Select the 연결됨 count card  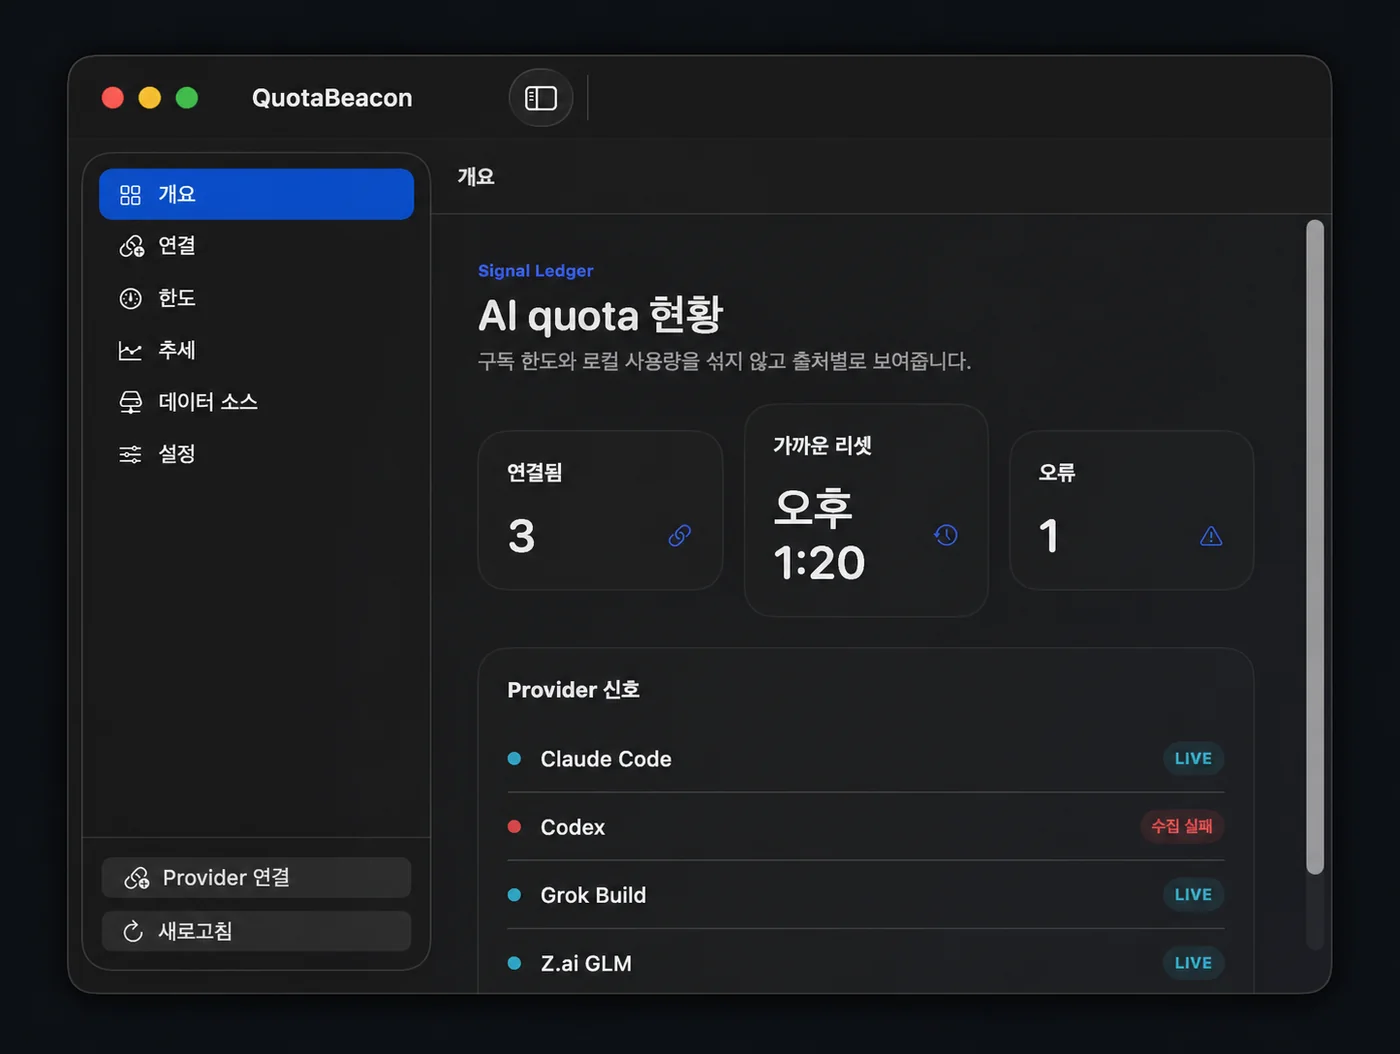point(600,510)
